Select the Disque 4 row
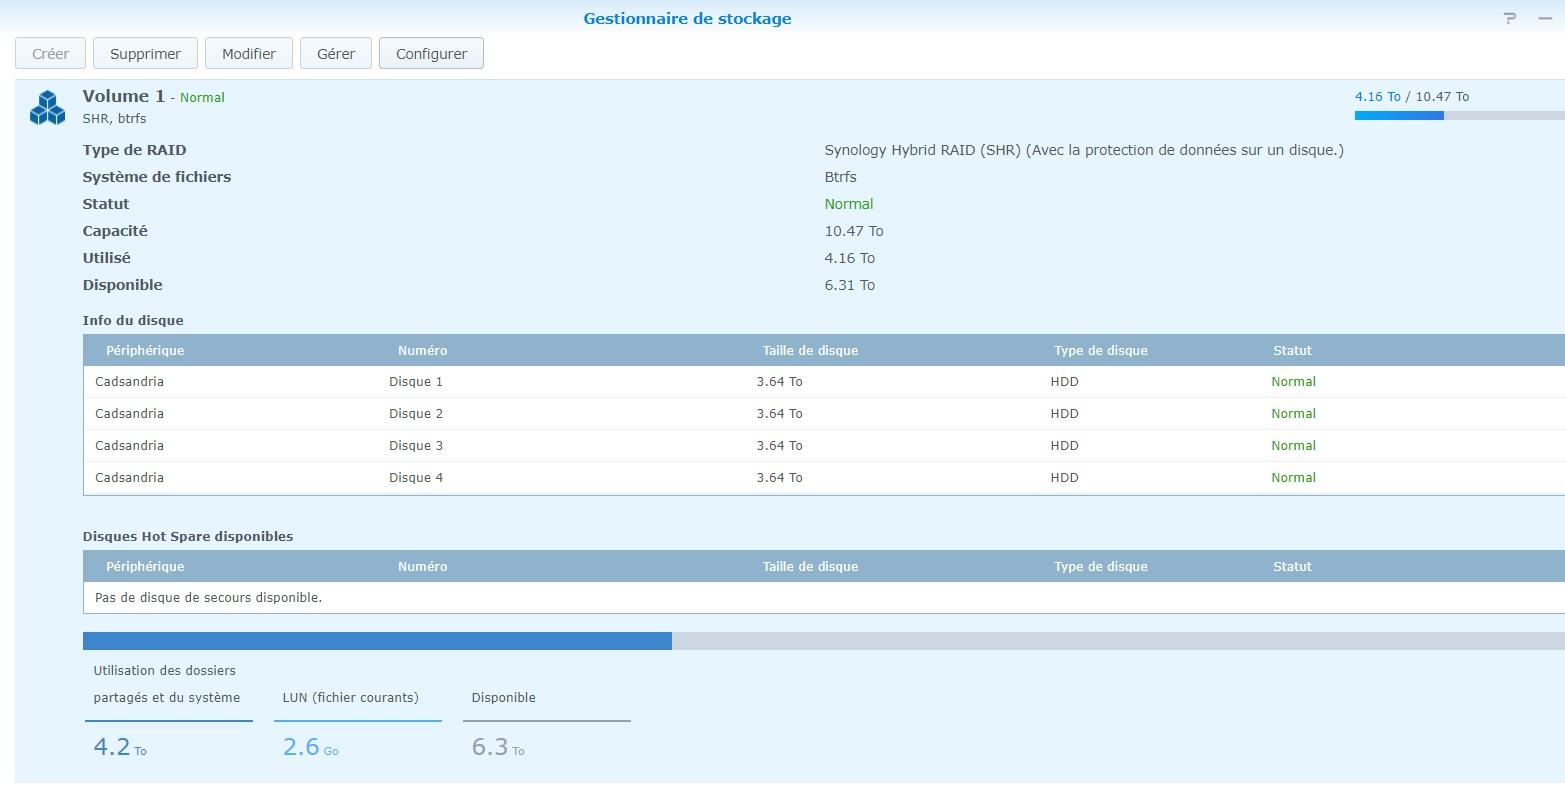Image resolution: width=1565 pixels, height=799 pixels. [x=824, y=478]
